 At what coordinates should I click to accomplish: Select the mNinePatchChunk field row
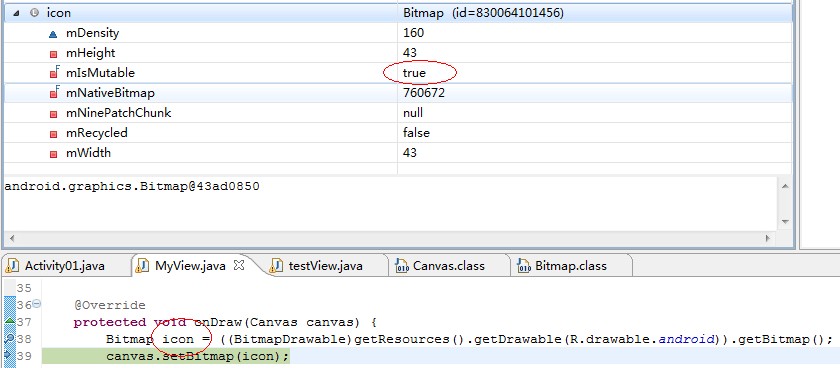click(x=398, y=112)
